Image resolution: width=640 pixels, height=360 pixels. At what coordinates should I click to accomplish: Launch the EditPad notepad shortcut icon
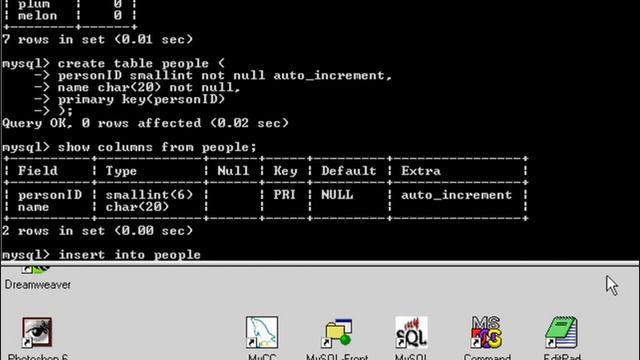coord(562,332)
